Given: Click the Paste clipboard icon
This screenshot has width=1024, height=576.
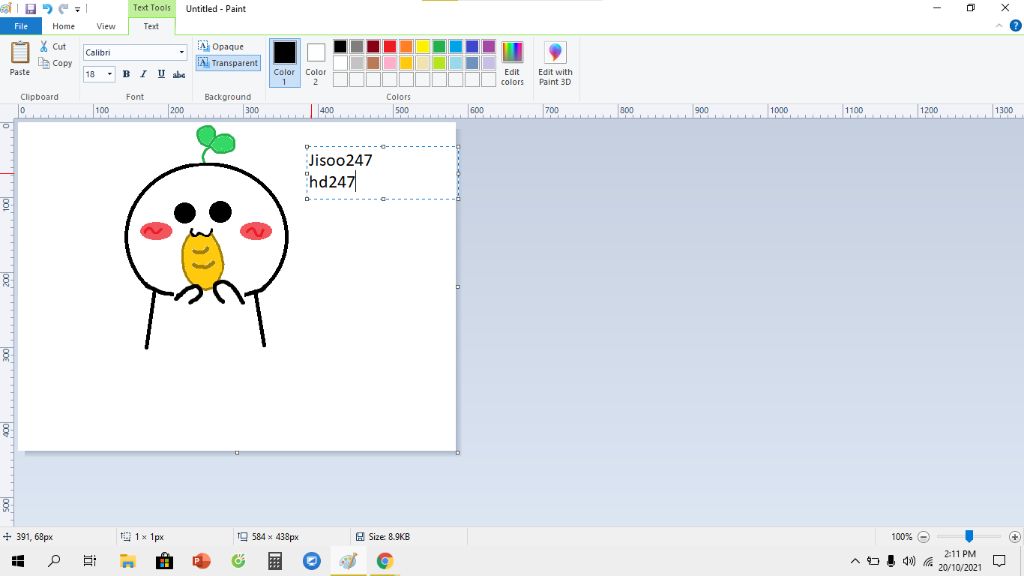Looking at the screenshot, I should 20,52.
